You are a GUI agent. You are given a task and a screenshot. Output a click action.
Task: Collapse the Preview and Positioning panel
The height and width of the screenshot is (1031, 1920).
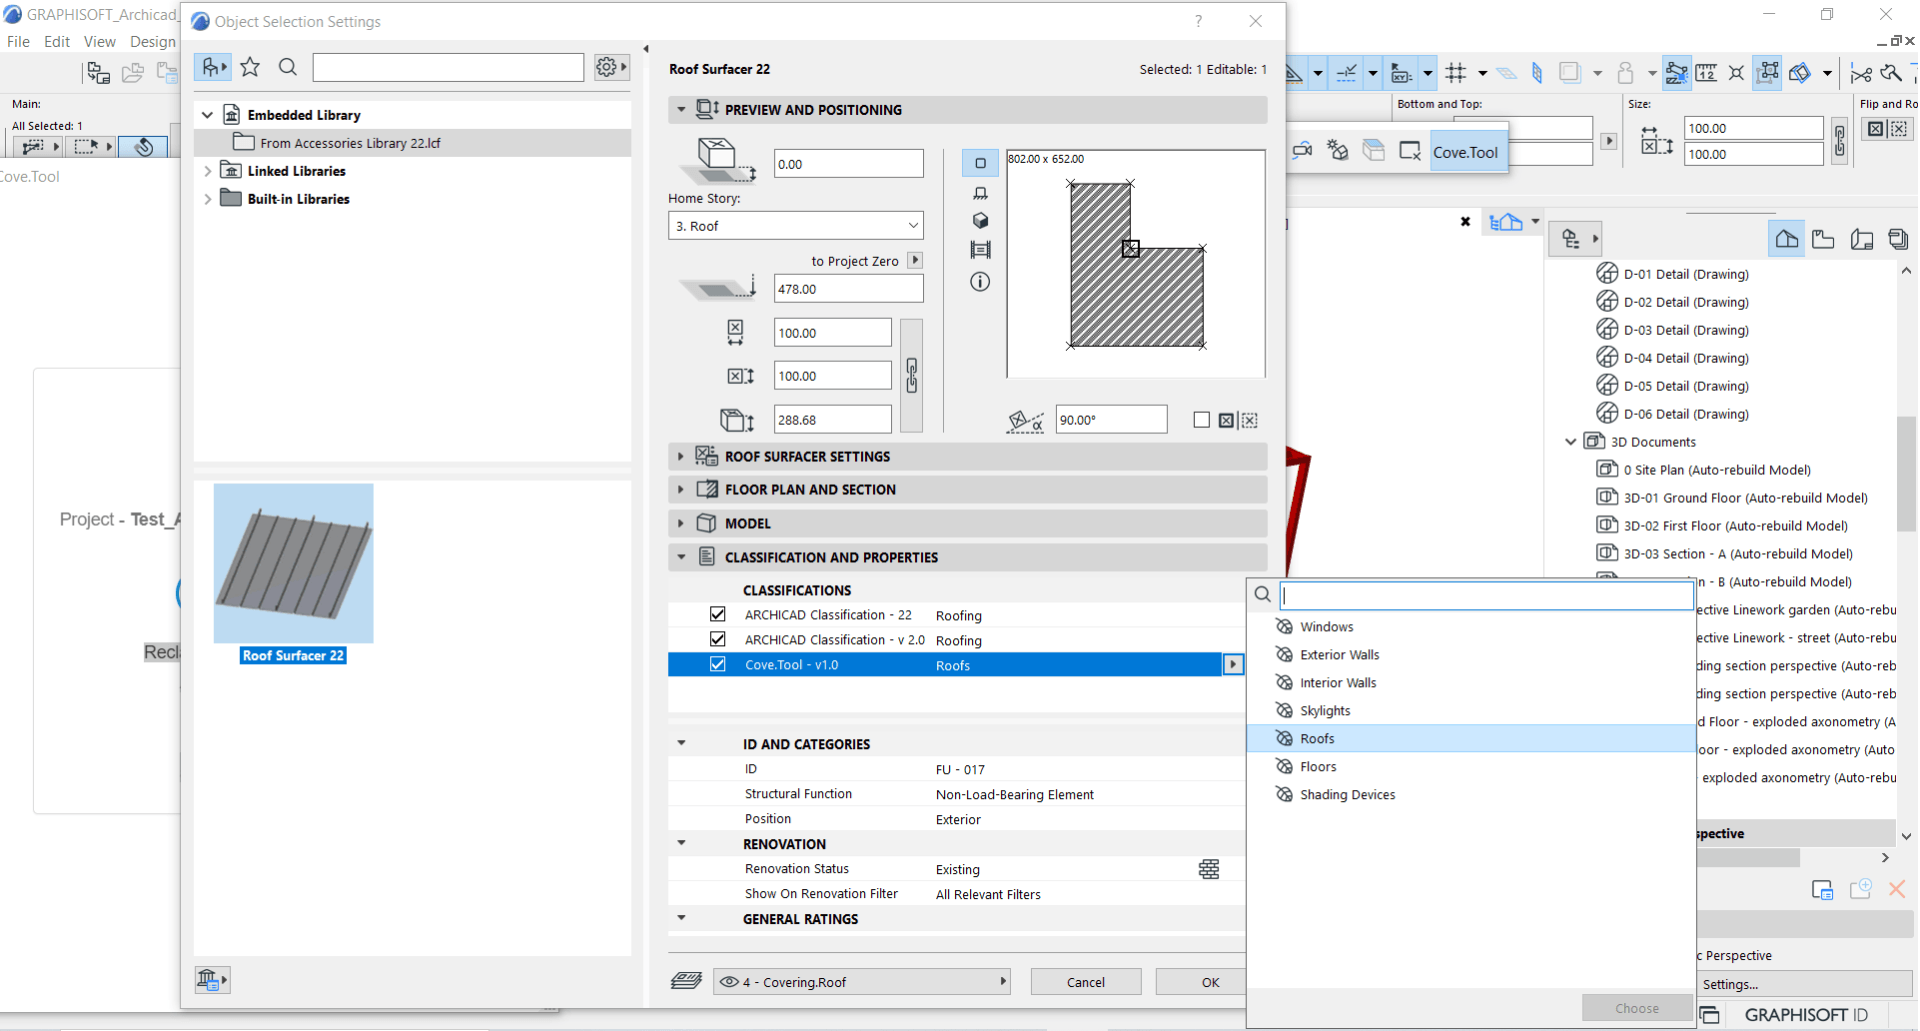[x=681, y=109]
